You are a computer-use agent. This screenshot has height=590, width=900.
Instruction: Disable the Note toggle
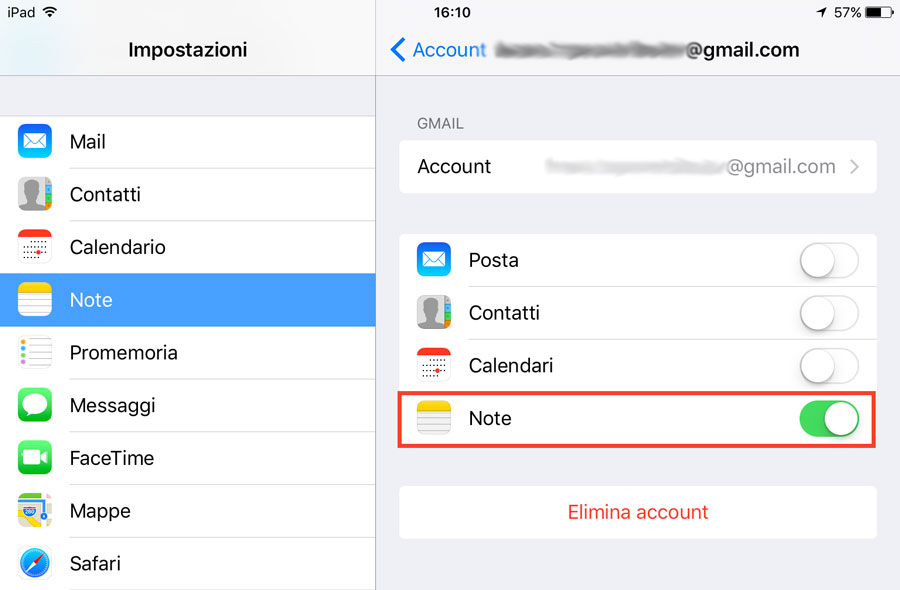click(x=828, y=418)
